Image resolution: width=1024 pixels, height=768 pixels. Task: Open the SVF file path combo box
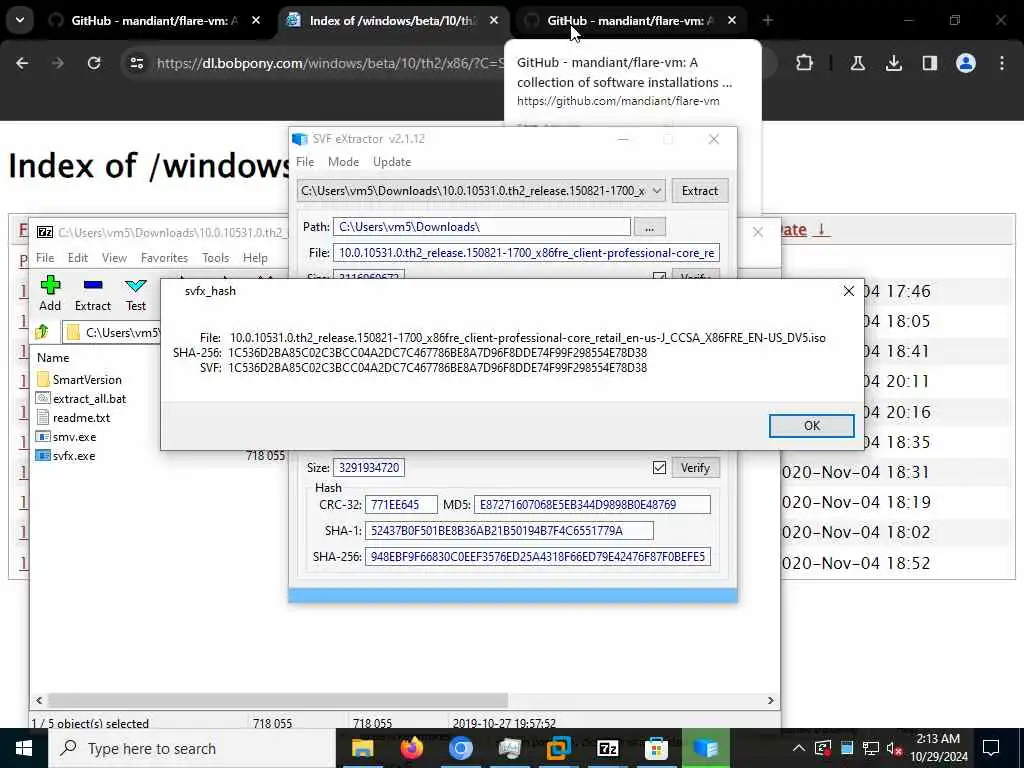point(481,191)
